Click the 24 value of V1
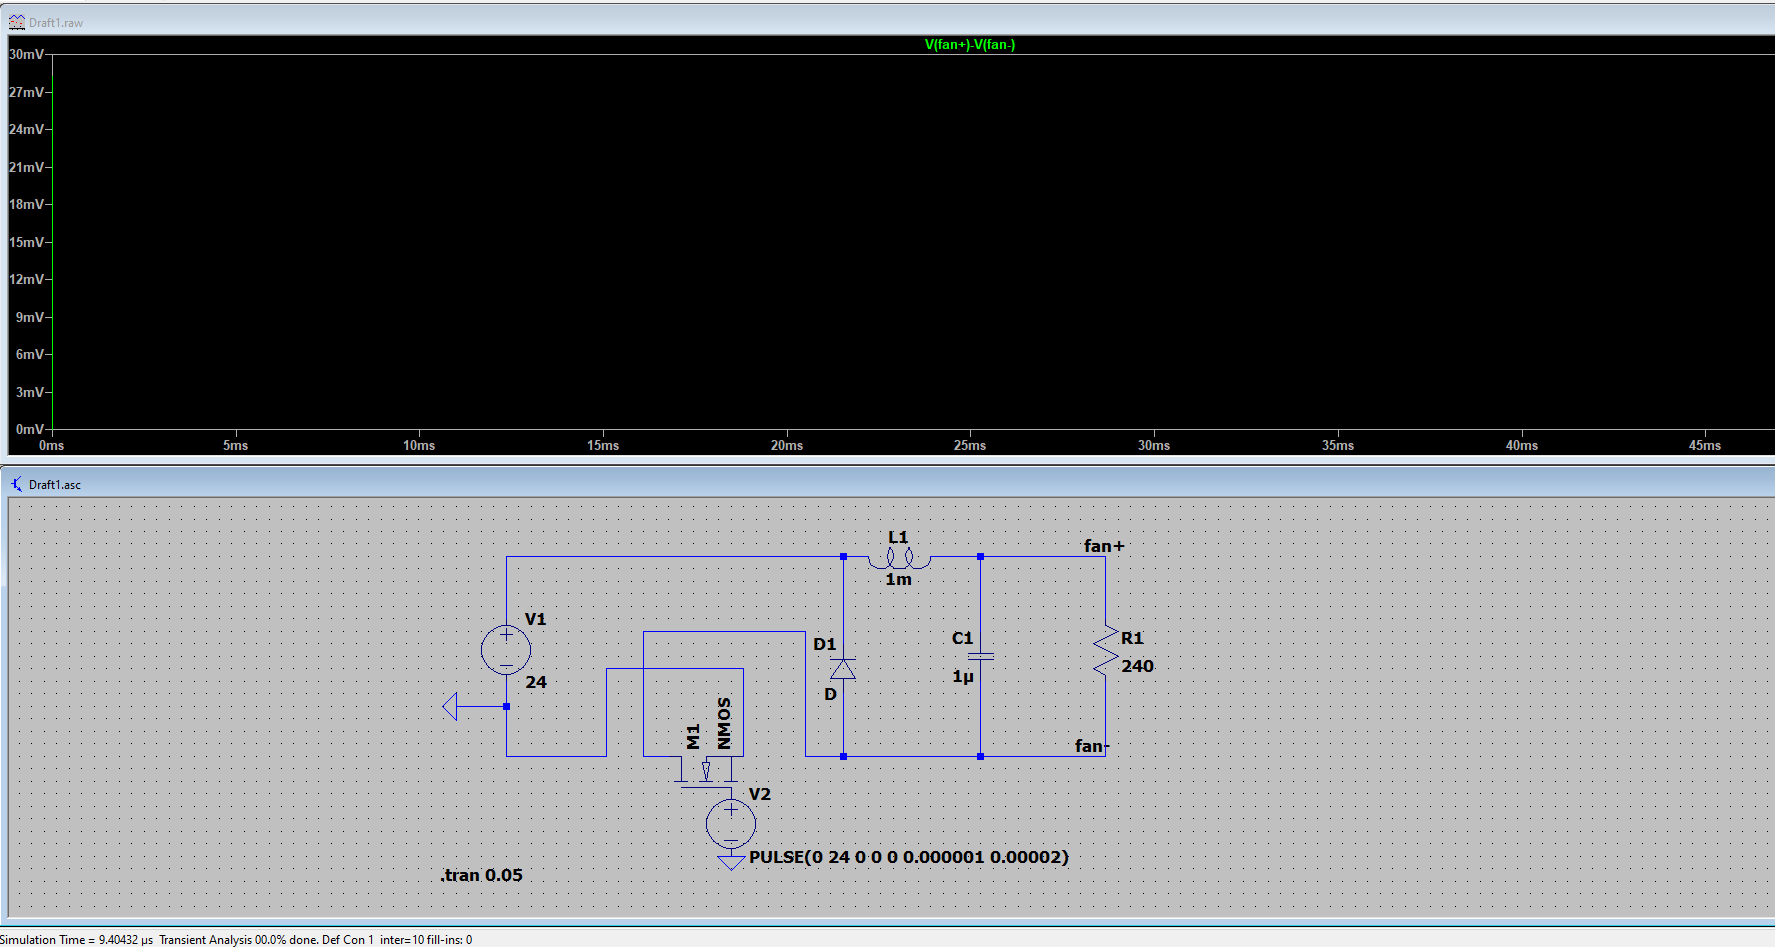The image size is (1775, 947). click(x=536, y=682)
